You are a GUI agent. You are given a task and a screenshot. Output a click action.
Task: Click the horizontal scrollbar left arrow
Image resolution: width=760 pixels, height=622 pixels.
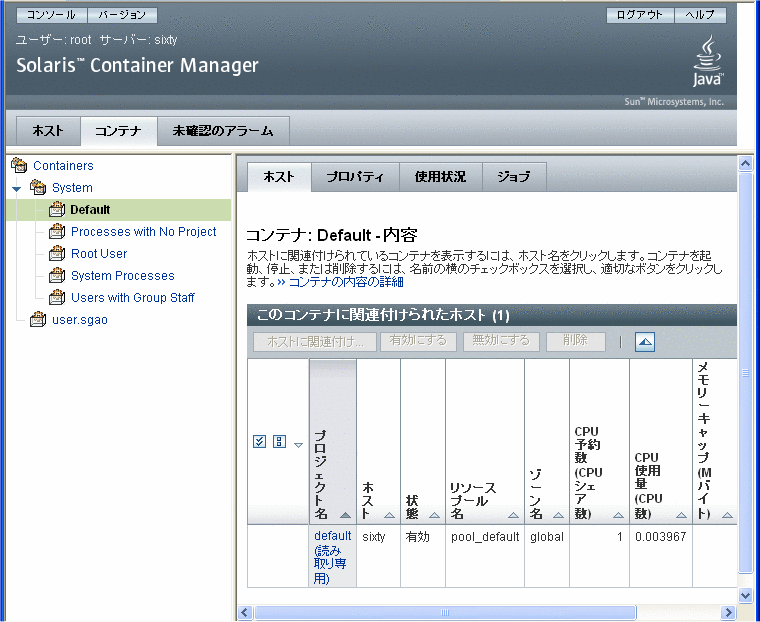click(245, 612)
